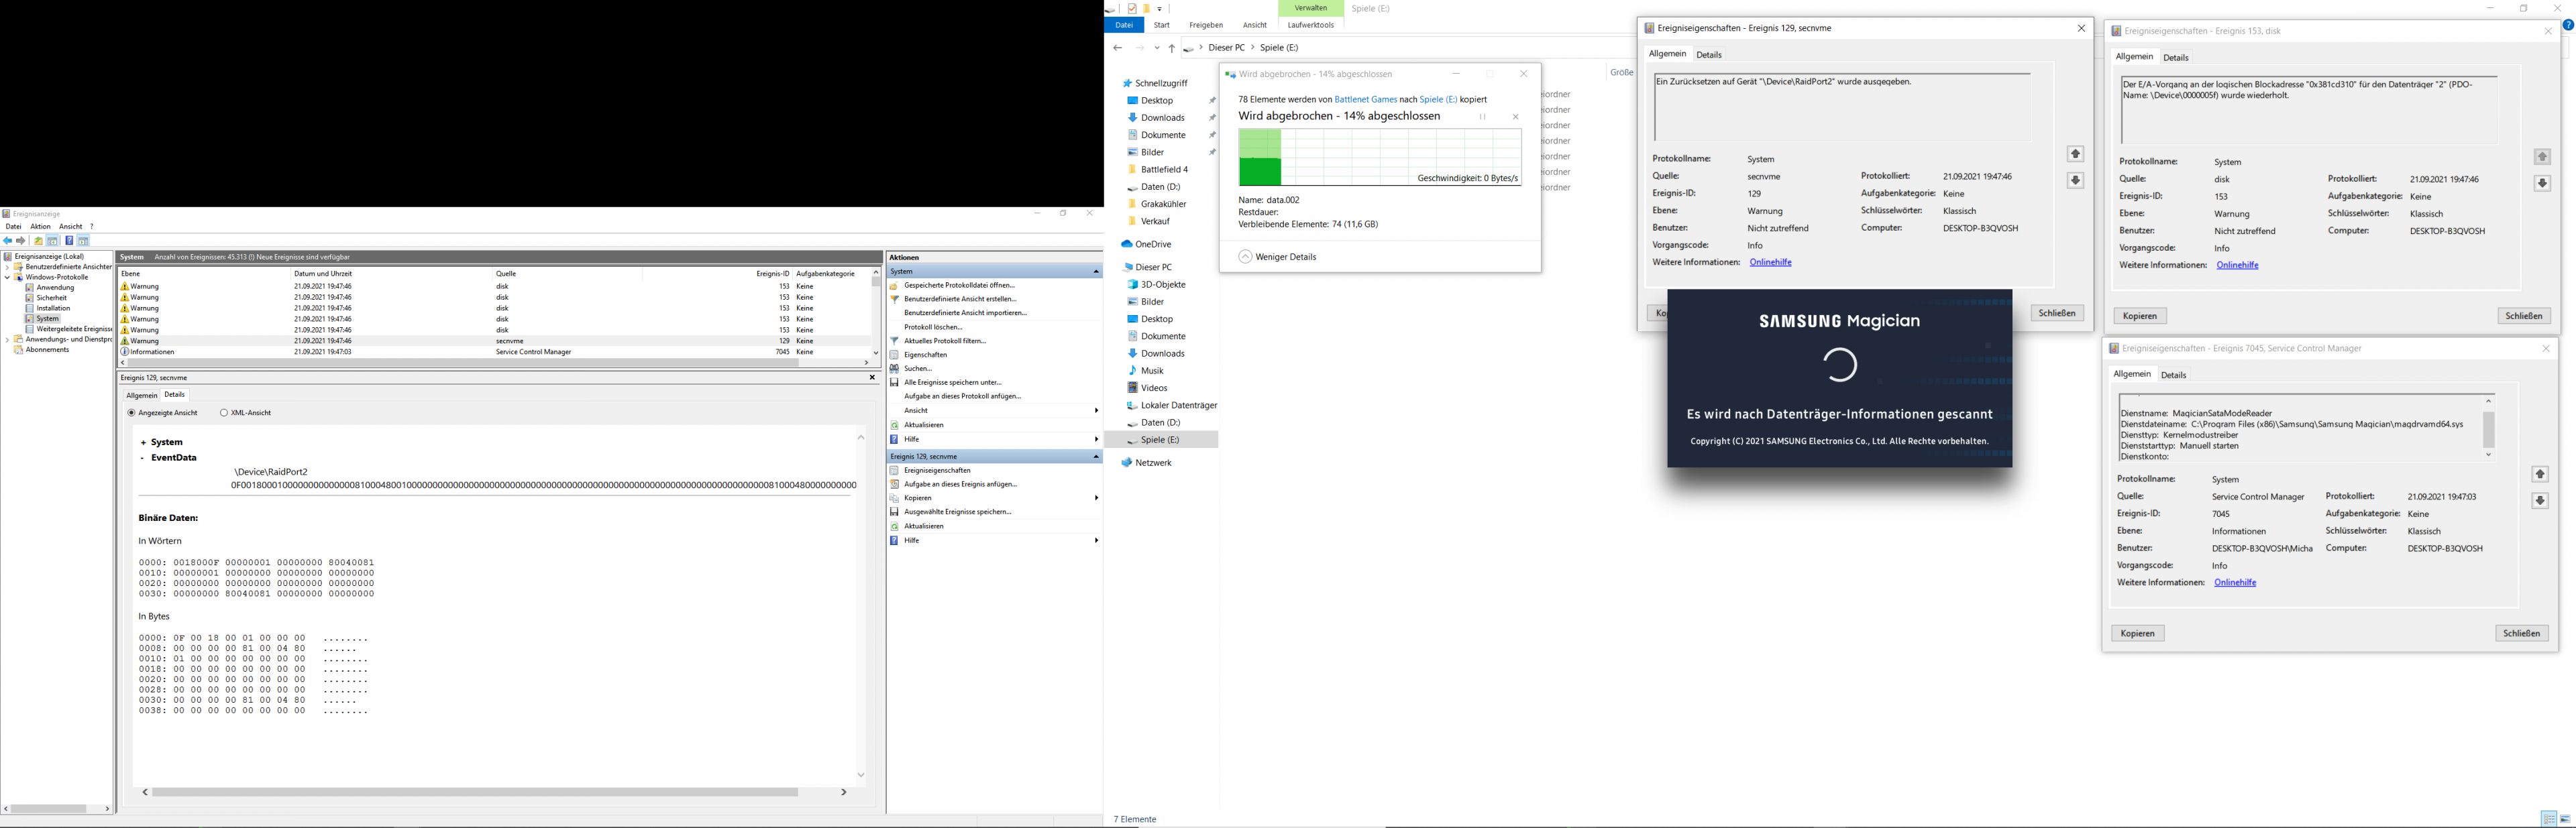This screenshot has height=828, width=2576.
Task: Click the funnel icon for Aktuelles Protokoll filtern
Action: (x=894, y=341)
